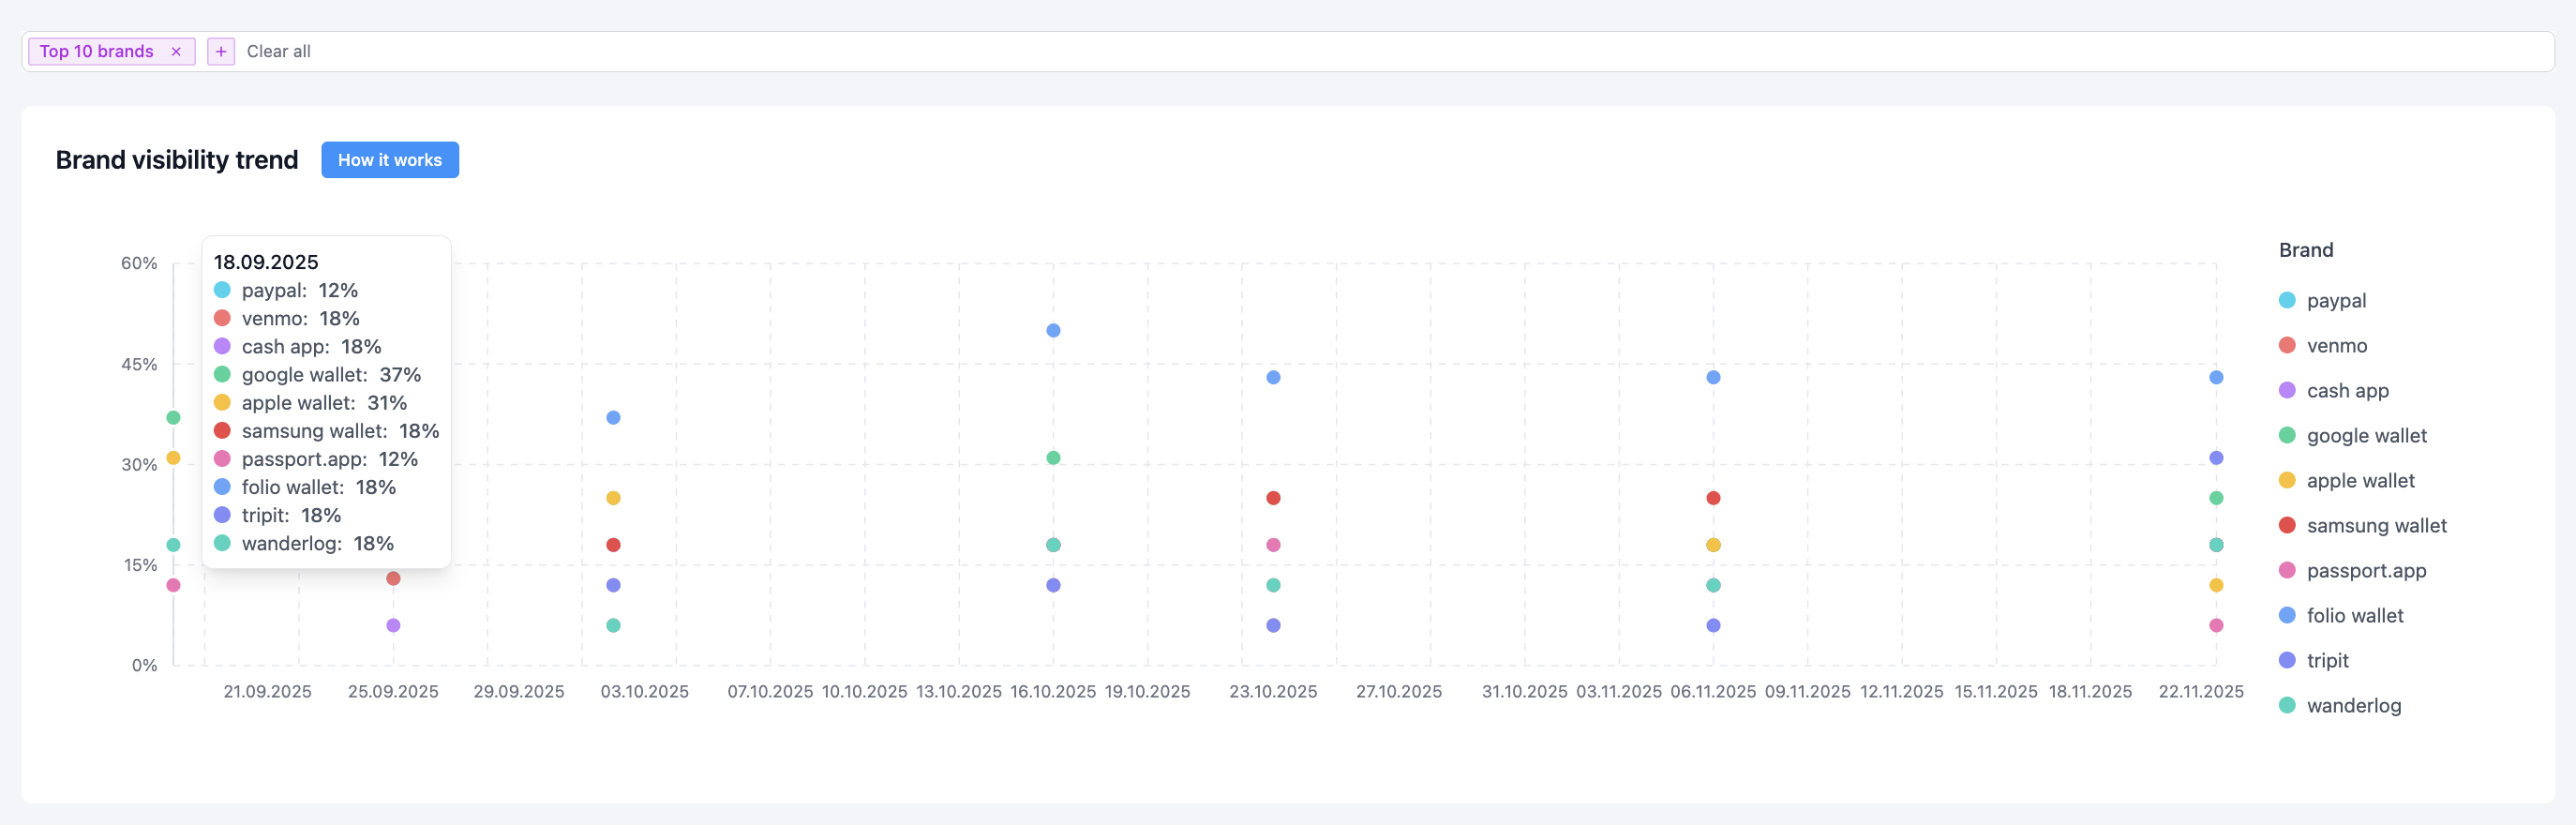Open the How it works button
This screenshot has width=2576, height=825.
(x=390, y=160)
